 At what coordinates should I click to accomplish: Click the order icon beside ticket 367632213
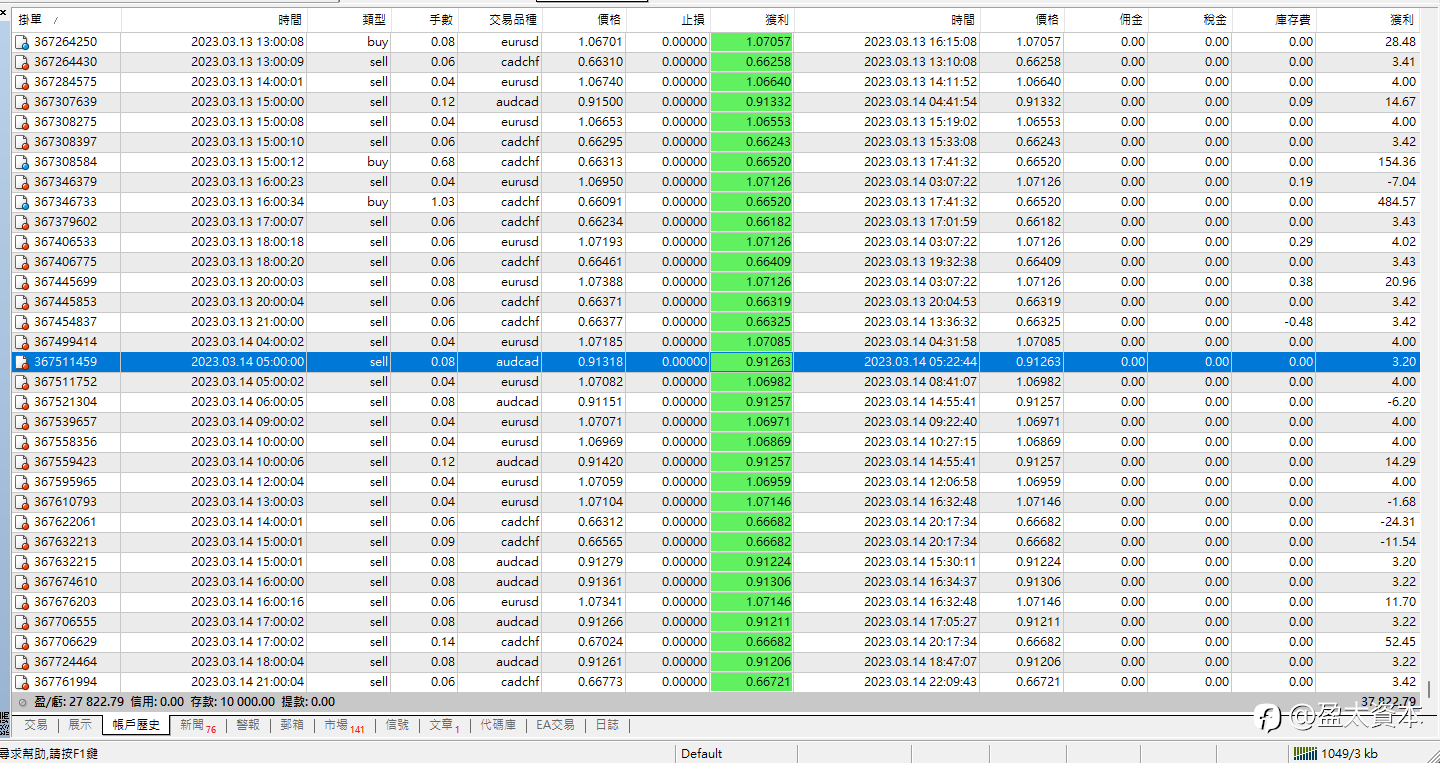click(x=22, y=542)
